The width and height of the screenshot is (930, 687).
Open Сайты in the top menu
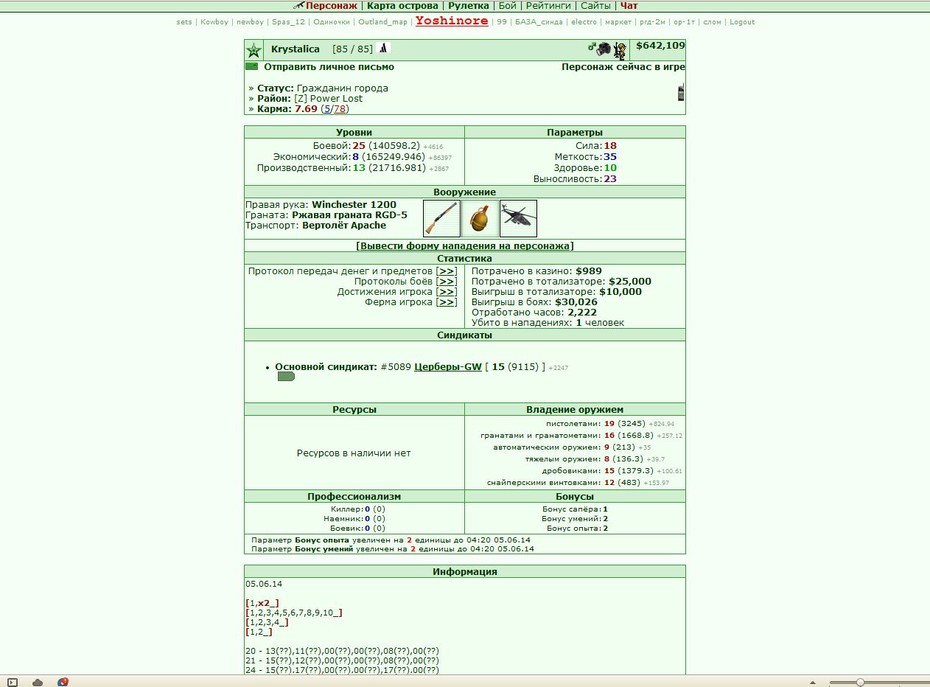coord(595,5)
